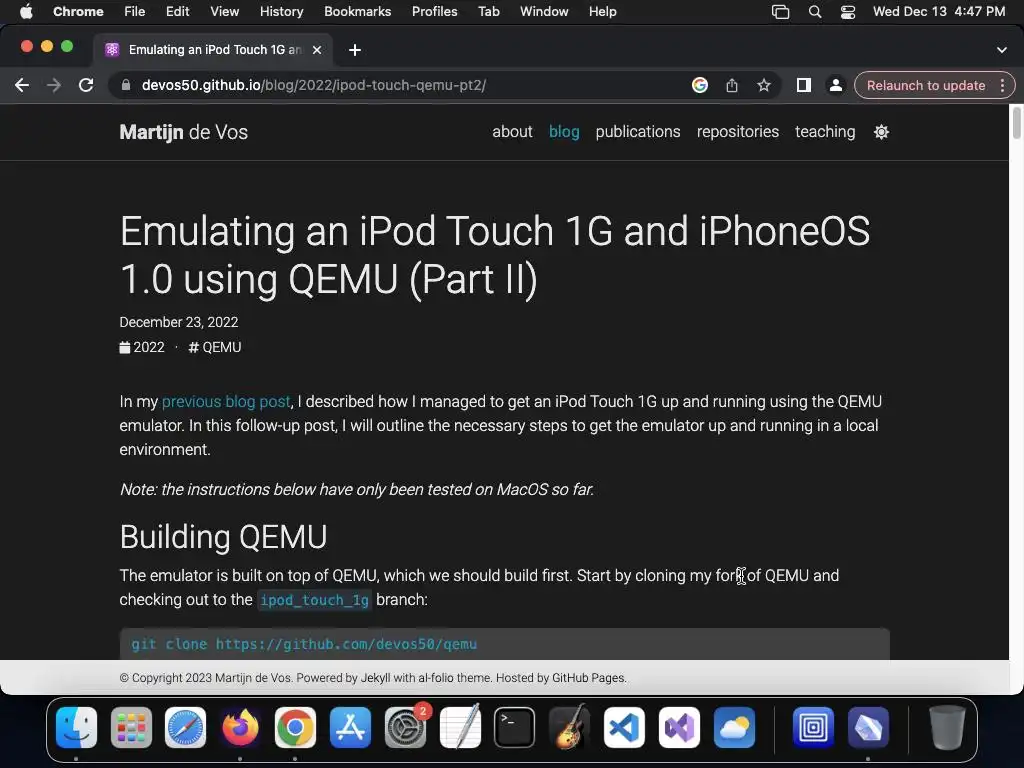Open the QEMU tag link

215,347
